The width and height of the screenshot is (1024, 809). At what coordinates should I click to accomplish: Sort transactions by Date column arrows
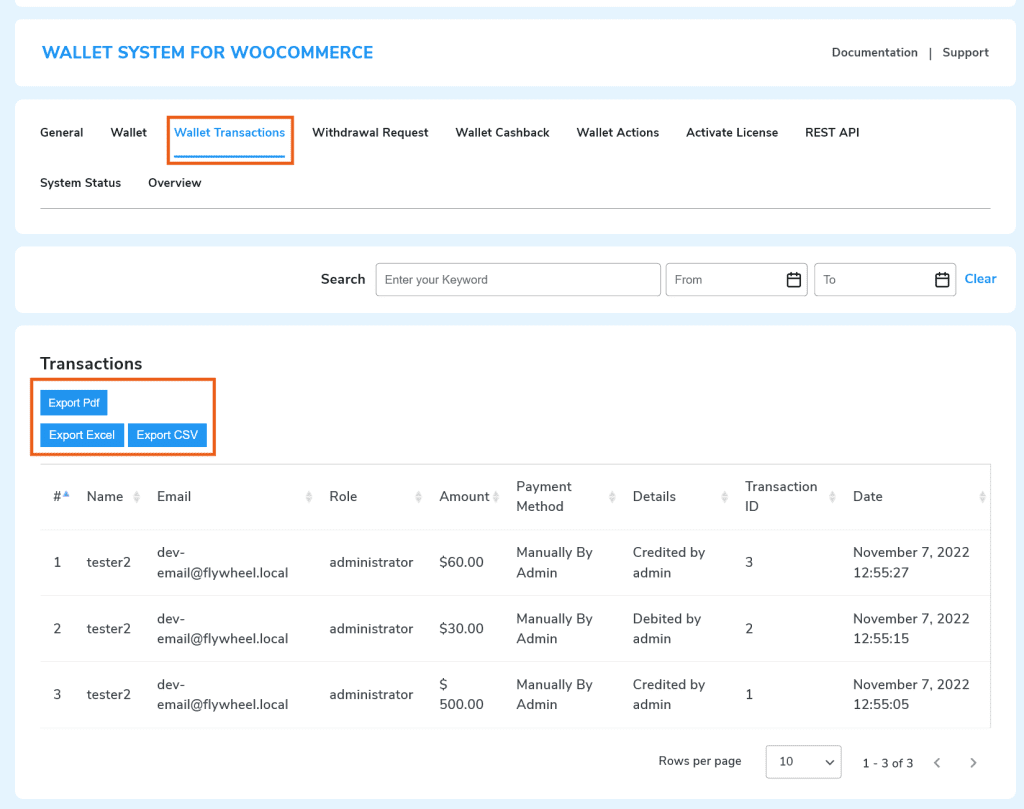coord(982,497)
